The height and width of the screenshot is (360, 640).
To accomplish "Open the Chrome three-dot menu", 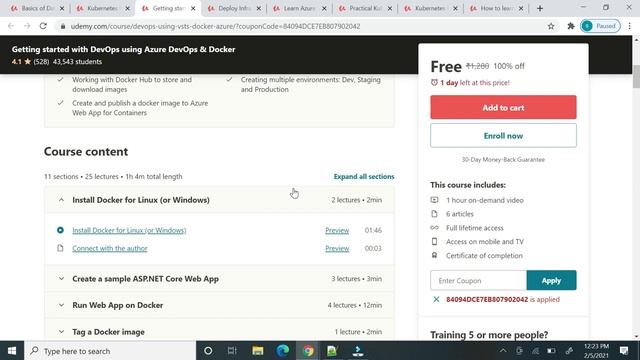I will tap(629, 26).
